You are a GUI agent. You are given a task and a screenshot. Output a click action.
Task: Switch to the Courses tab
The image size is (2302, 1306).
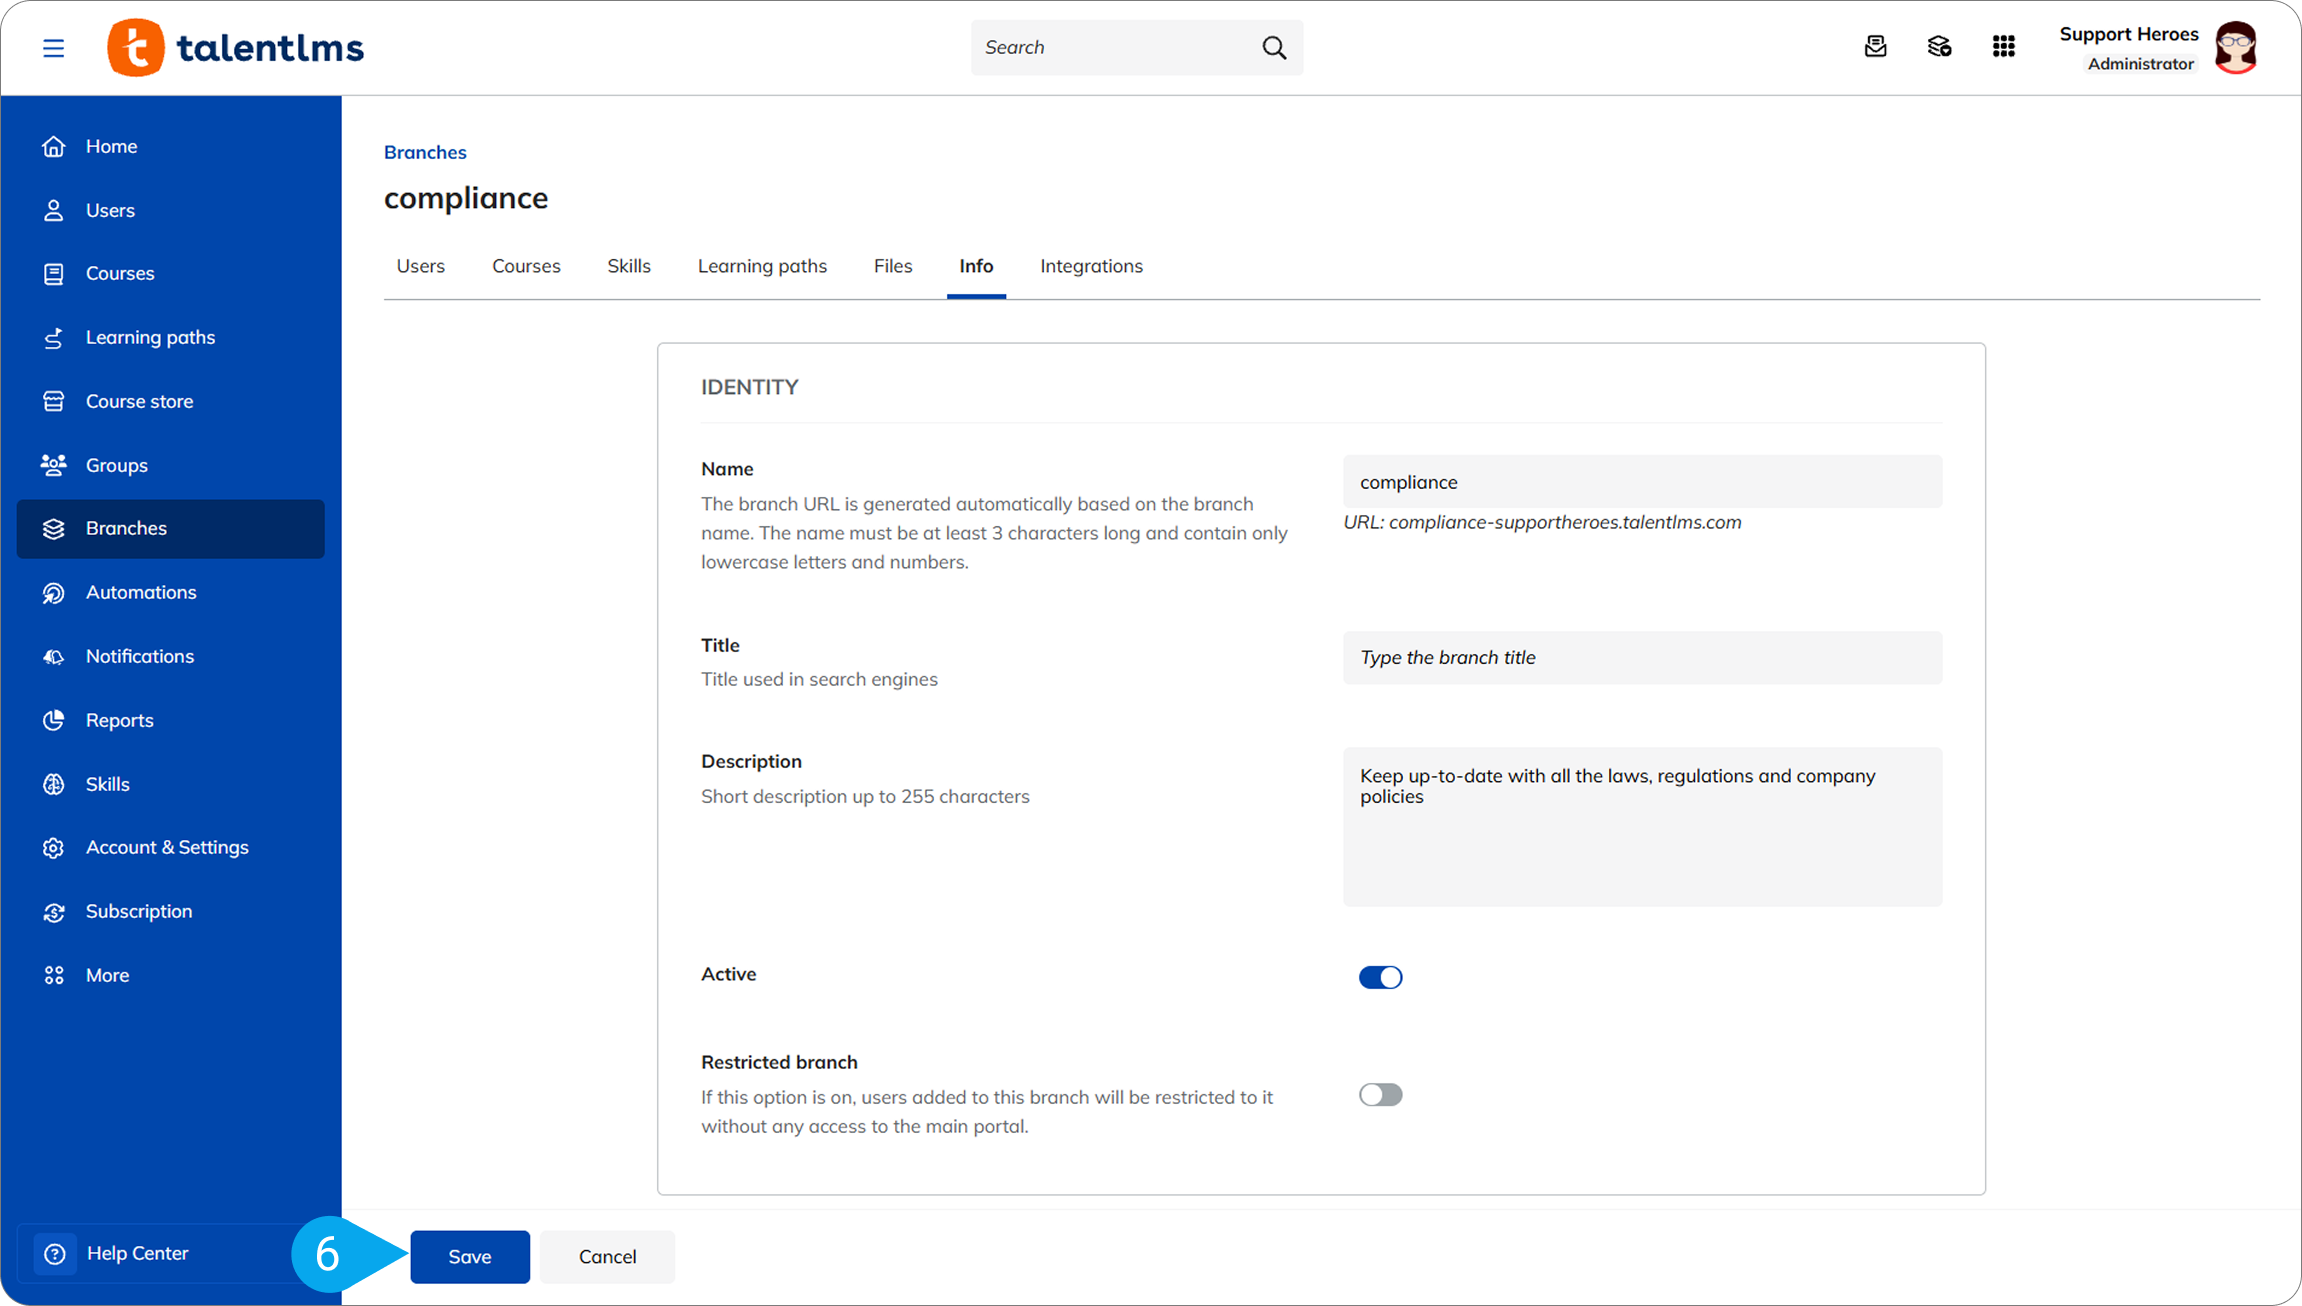(x=526, y=266)
